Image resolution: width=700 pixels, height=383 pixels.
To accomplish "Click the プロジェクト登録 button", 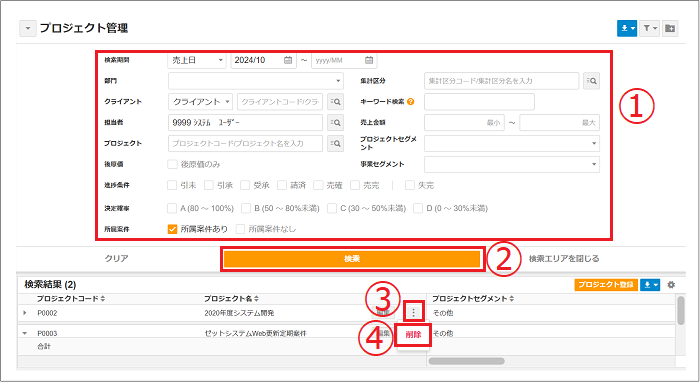I will [606, 284].
